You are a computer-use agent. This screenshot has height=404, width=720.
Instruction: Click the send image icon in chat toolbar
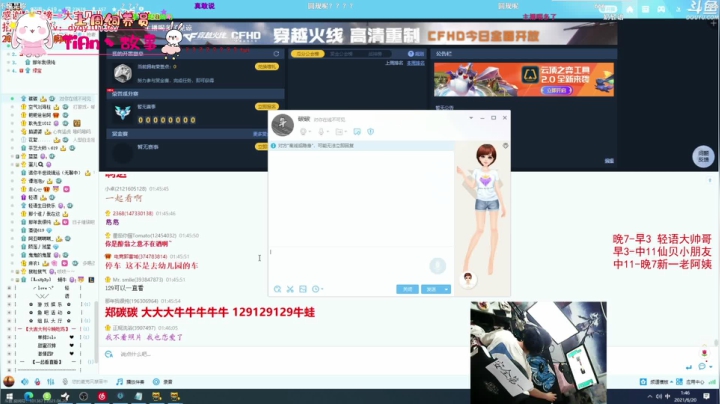pyautogui.click(x=303, y=289)
